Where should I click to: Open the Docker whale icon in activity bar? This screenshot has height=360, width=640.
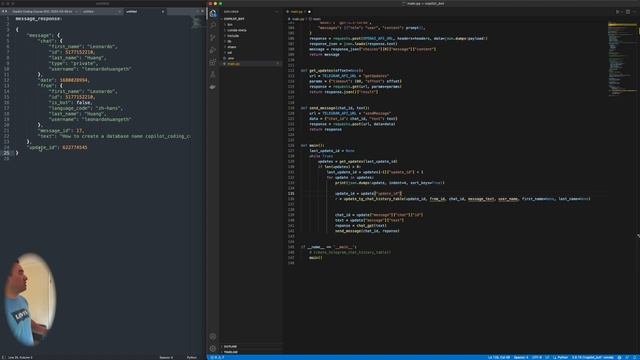click(x=213, y=87)
